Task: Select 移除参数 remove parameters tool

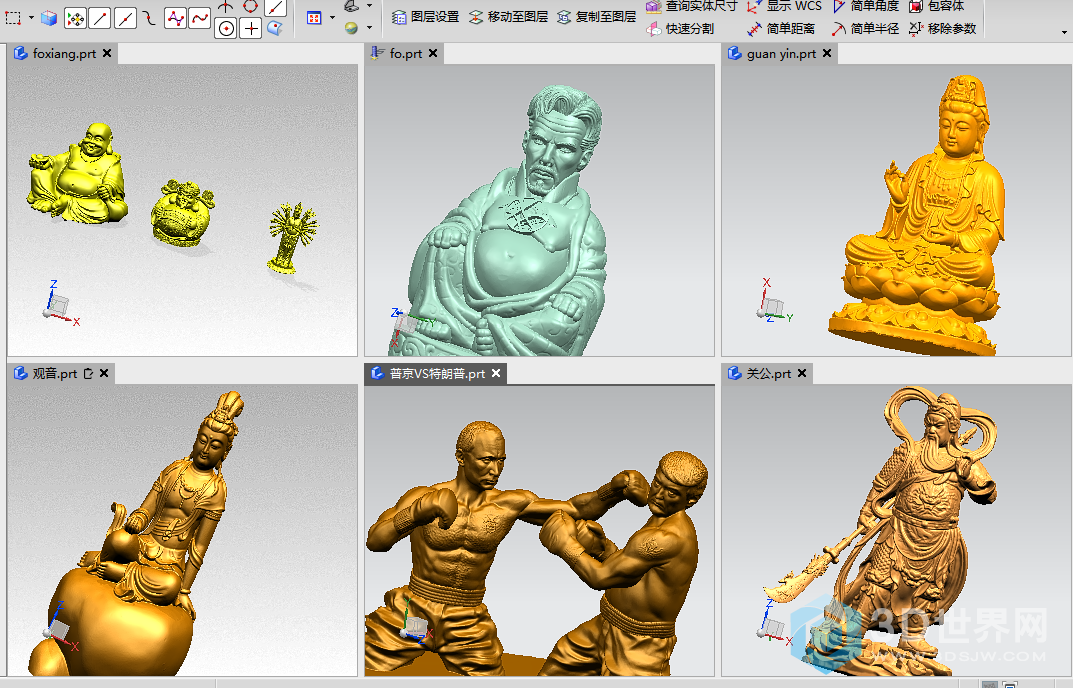Action: pyautogui.click(x=942, y=29)
